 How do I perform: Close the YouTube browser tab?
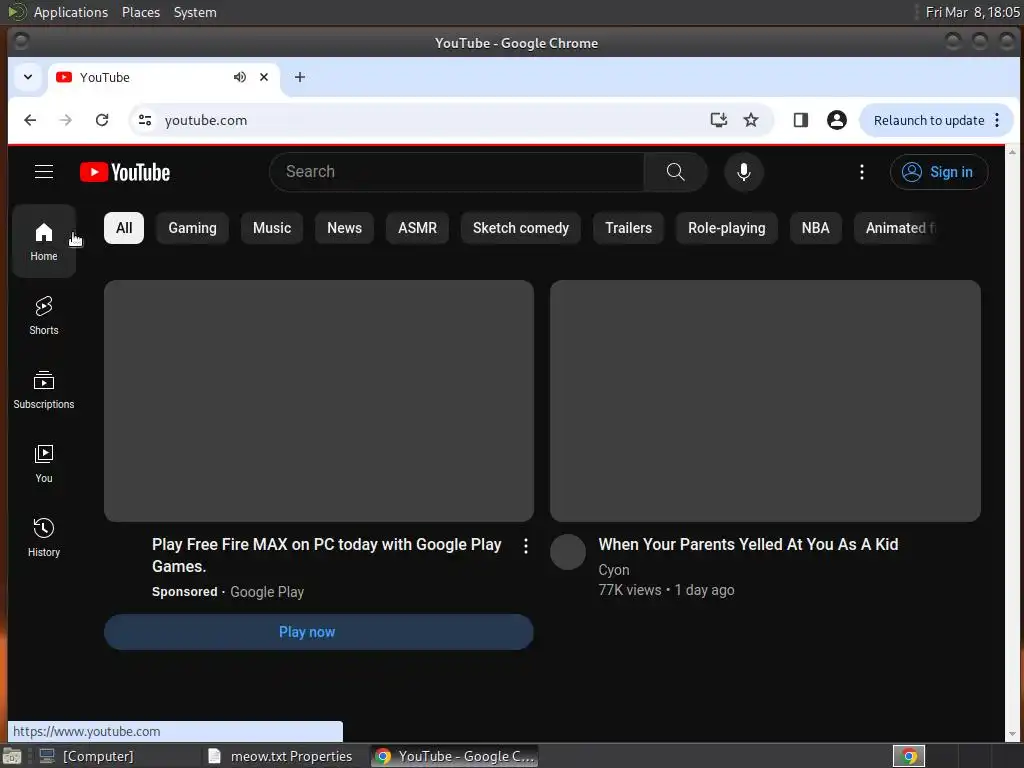pyautogui.click(x=264, y=77)
